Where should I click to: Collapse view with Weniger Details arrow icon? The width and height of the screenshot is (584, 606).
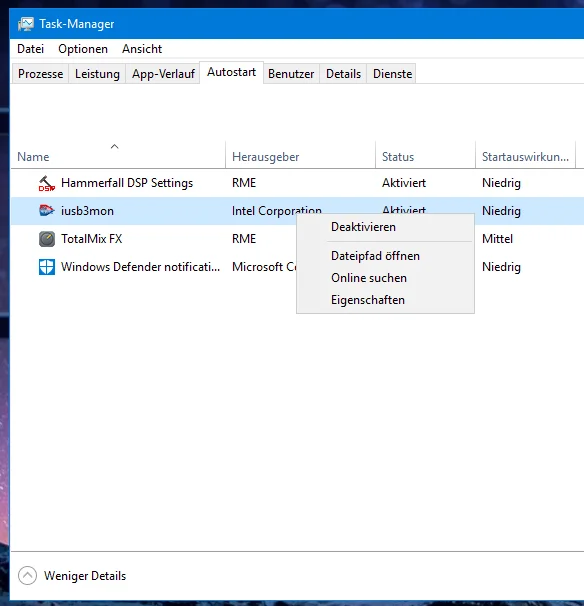[x=27, y=576]
